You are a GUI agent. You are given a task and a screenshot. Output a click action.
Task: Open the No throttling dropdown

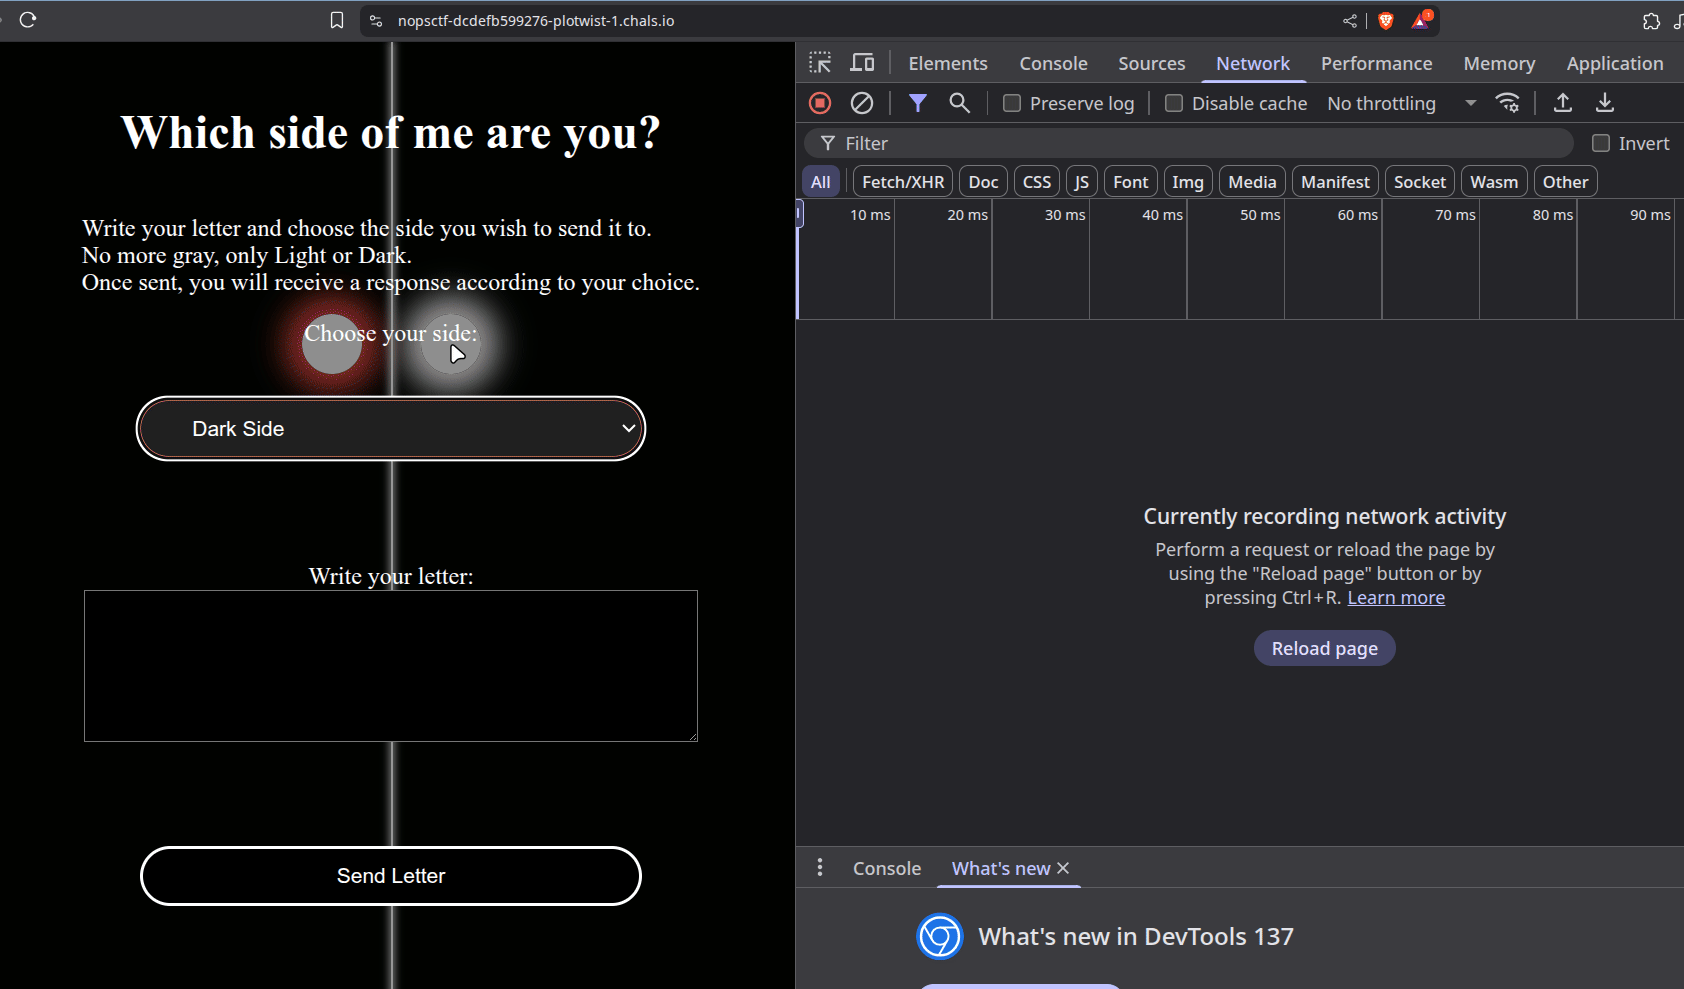(1400, 103)
